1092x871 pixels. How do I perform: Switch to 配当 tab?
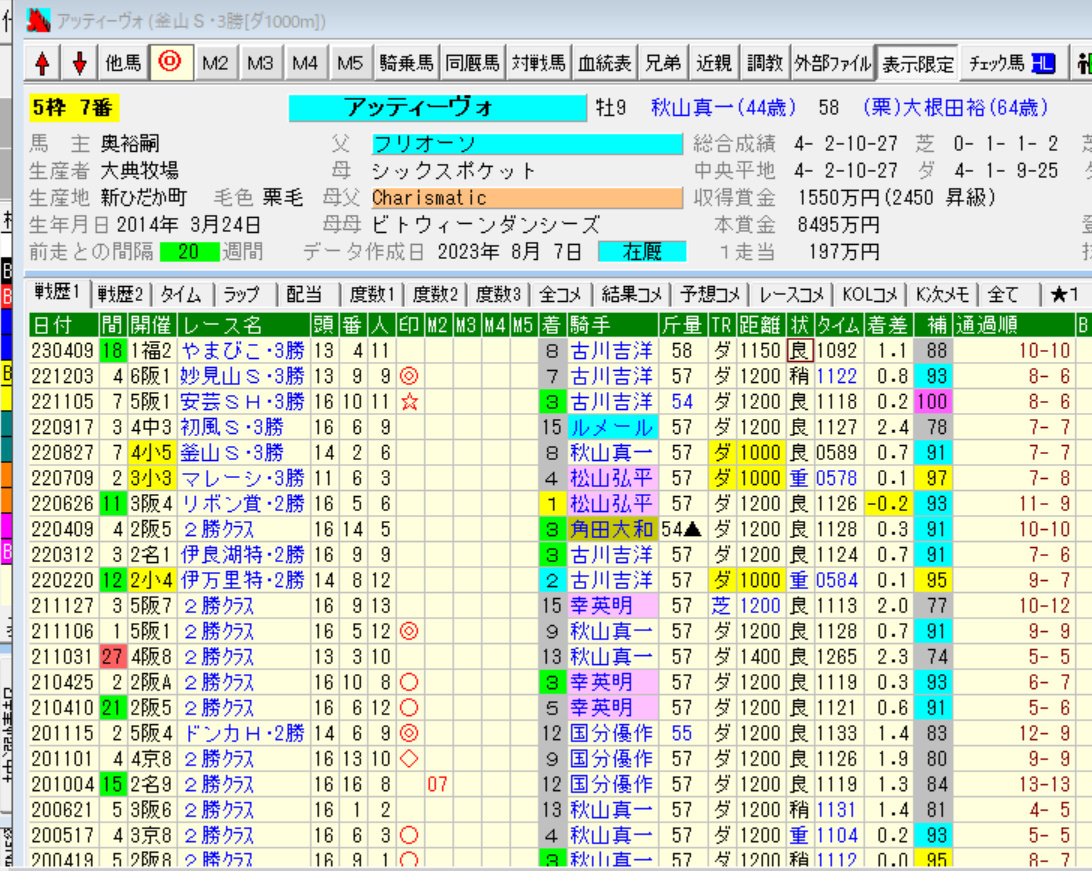pyautogui.click(x=304, y=295)
